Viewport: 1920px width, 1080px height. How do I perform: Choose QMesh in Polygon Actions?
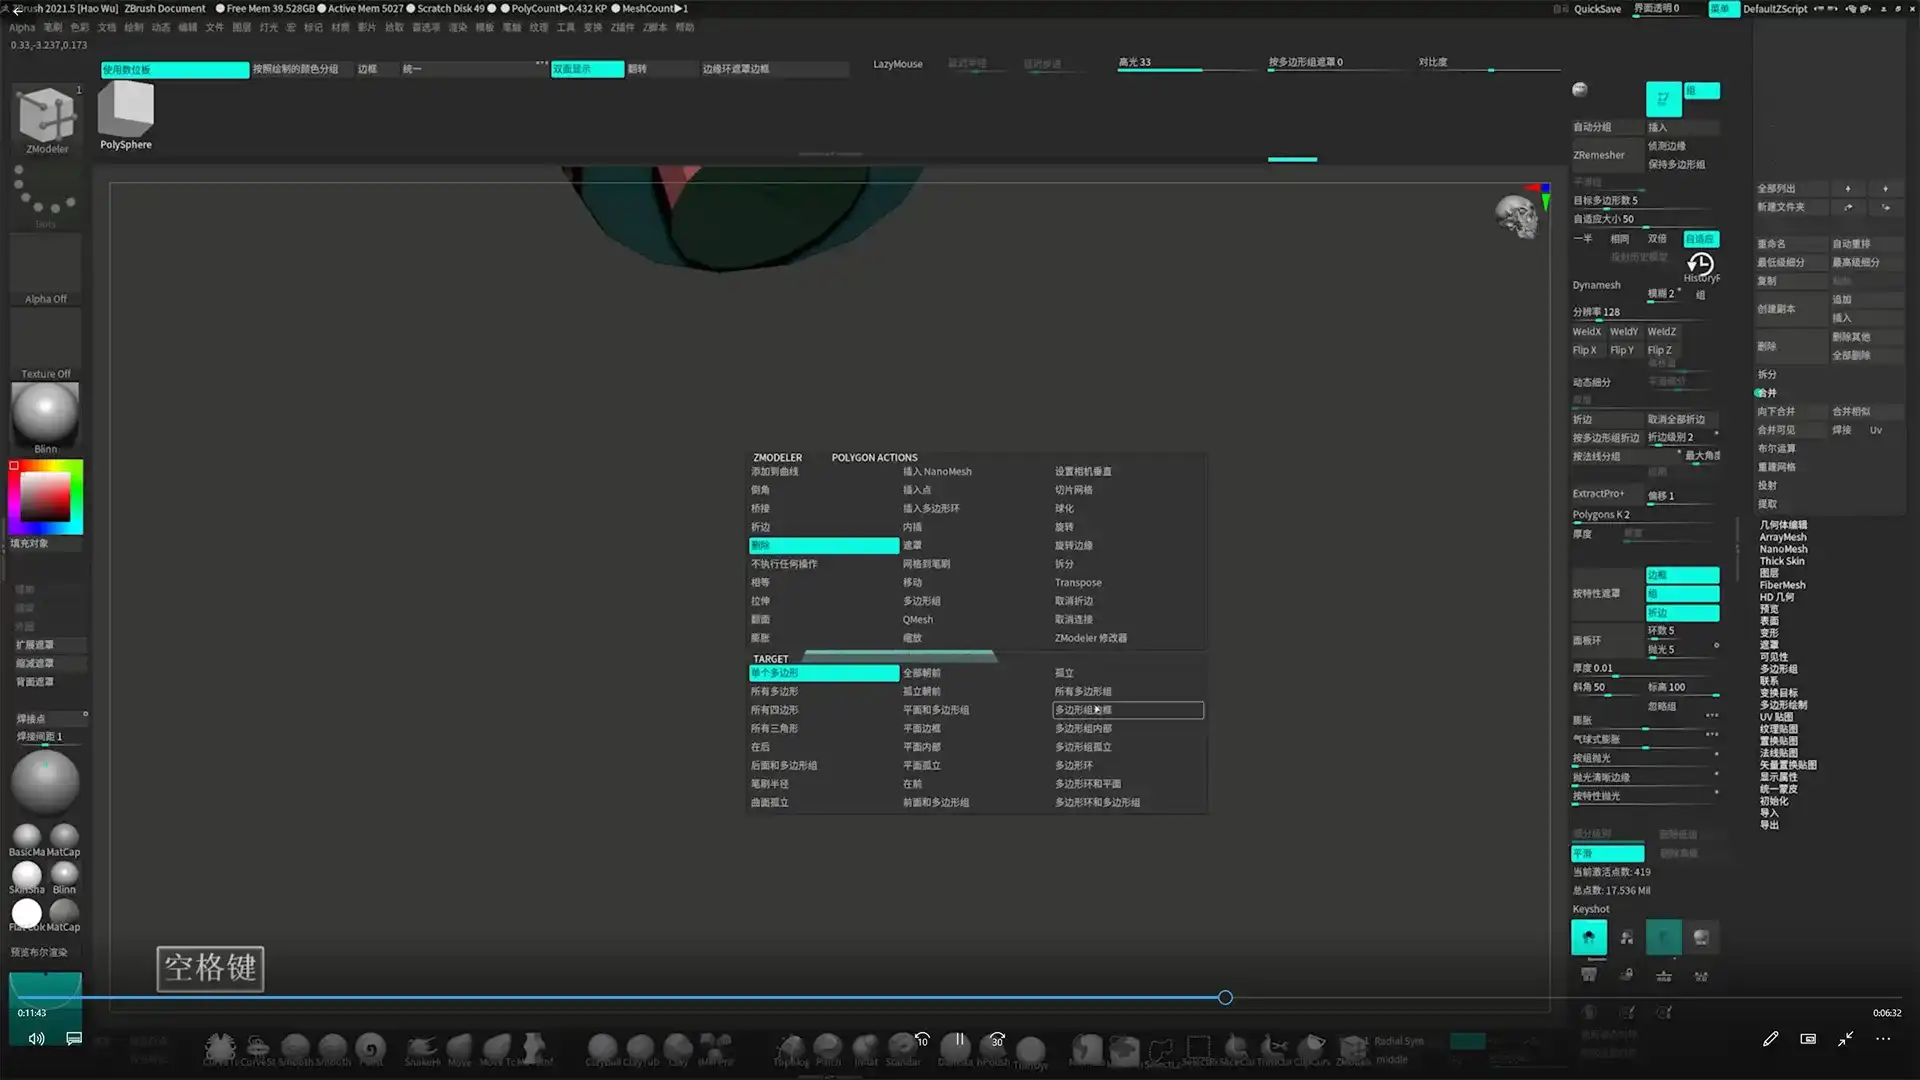(918, 620)
